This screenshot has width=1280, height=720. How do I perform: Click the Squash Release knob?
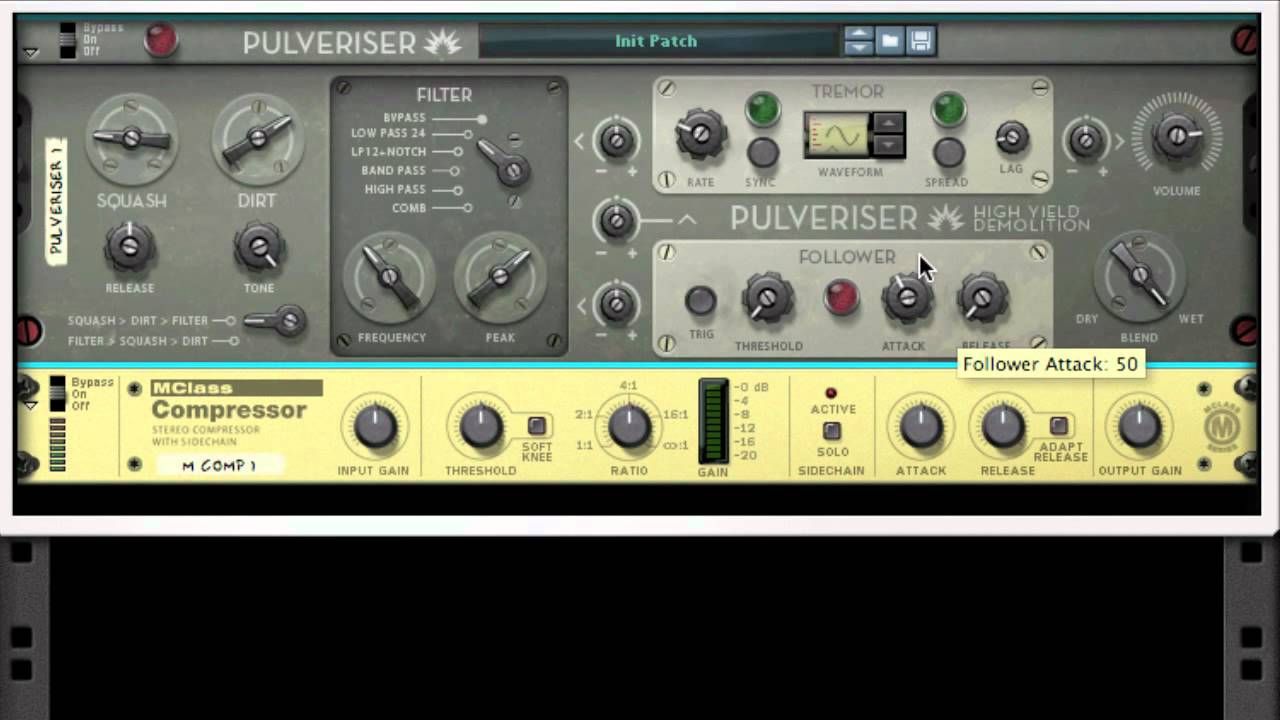[x=129, y=247]
